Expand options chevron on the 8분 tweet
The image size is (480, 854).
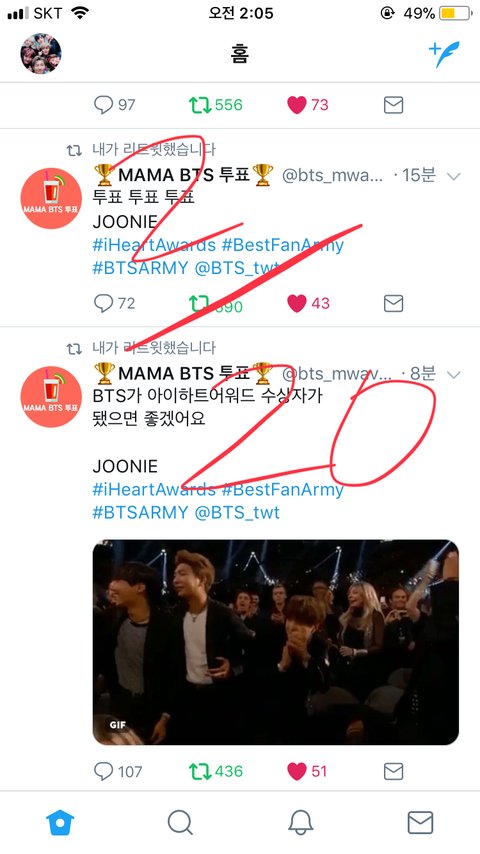click(453, 374)
